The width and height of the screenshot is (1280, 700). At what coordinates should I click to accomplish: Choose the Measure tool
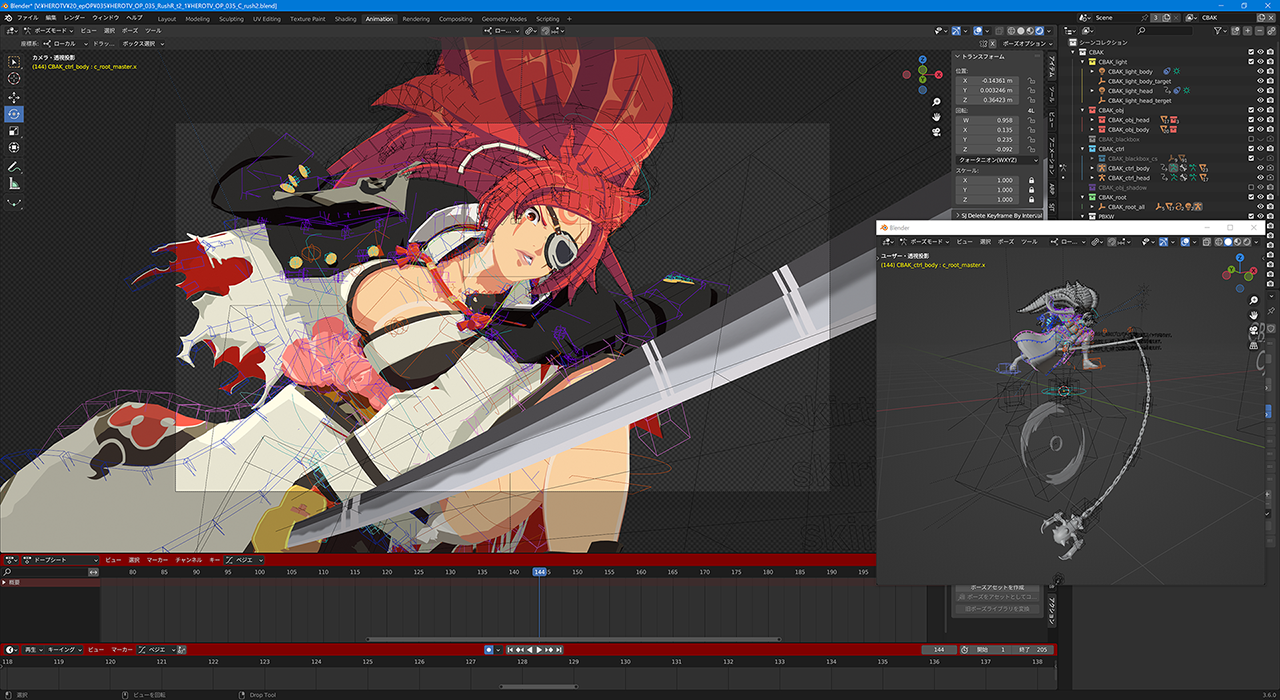click(x=14, y=184)
